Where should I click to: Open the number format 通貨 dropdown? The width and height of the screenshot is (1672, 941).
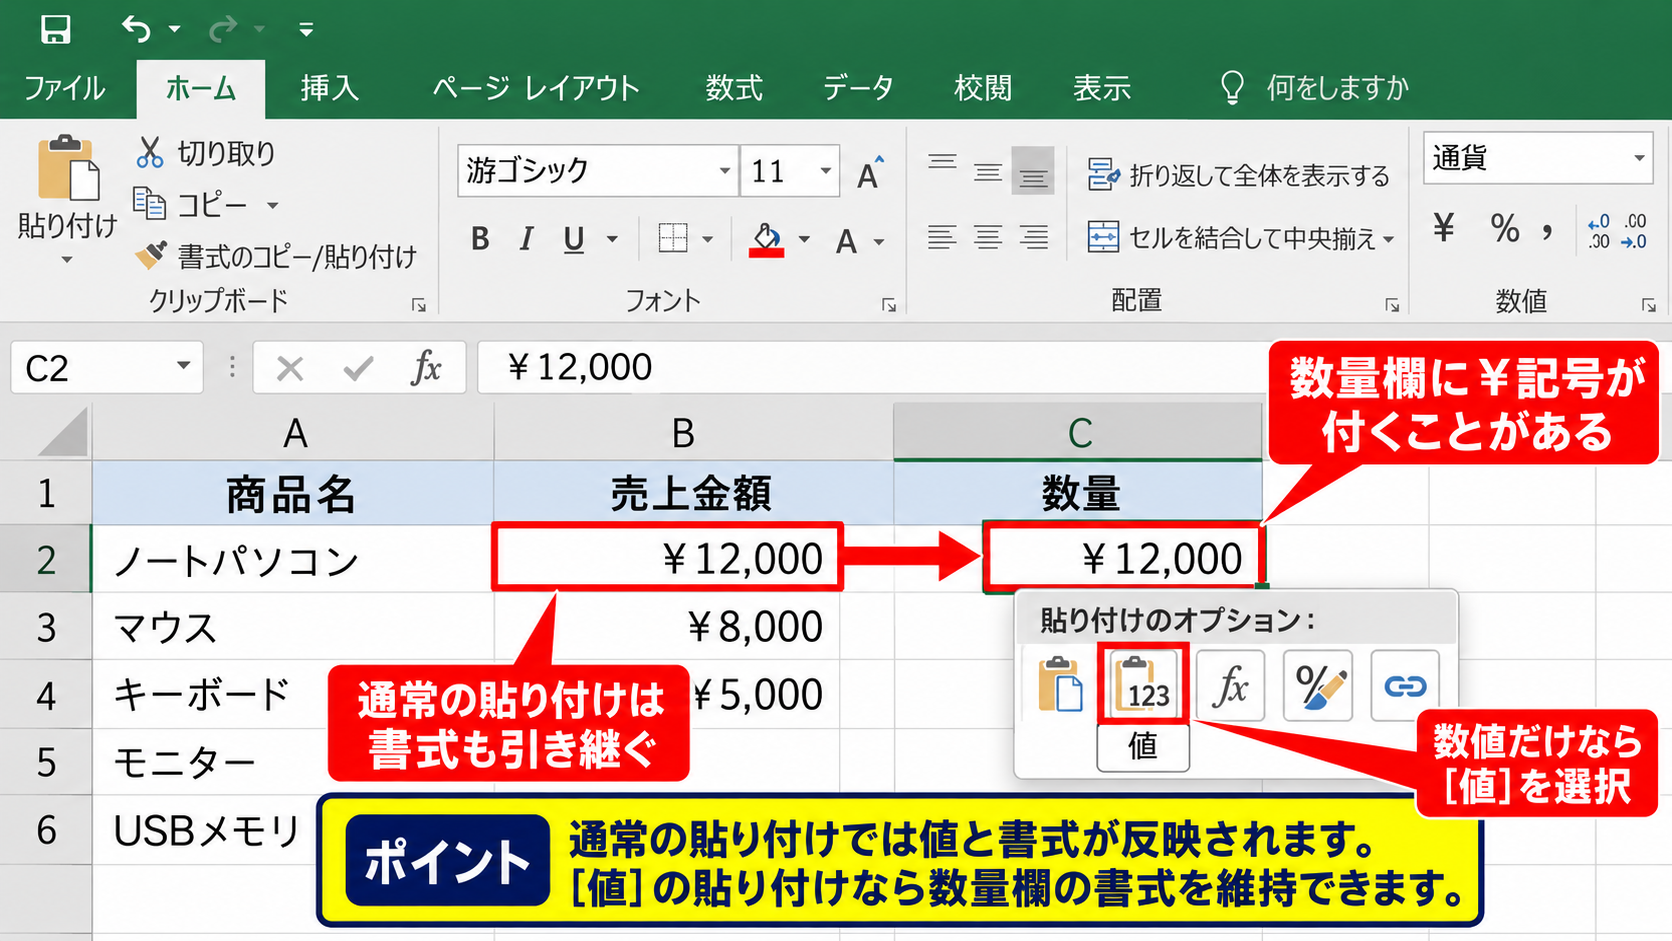tap(1639, 158)
